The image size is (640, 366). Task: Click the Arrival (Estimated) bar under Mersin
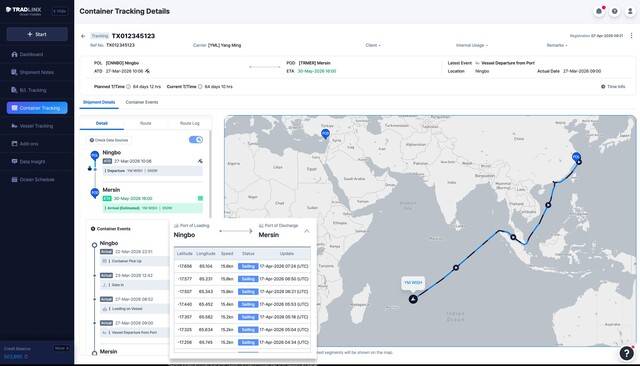152,208
